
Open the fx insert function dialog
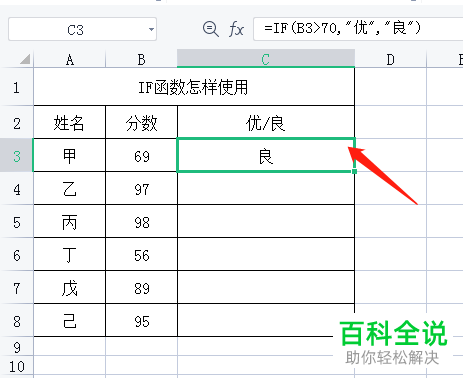(x=236, y=29)
